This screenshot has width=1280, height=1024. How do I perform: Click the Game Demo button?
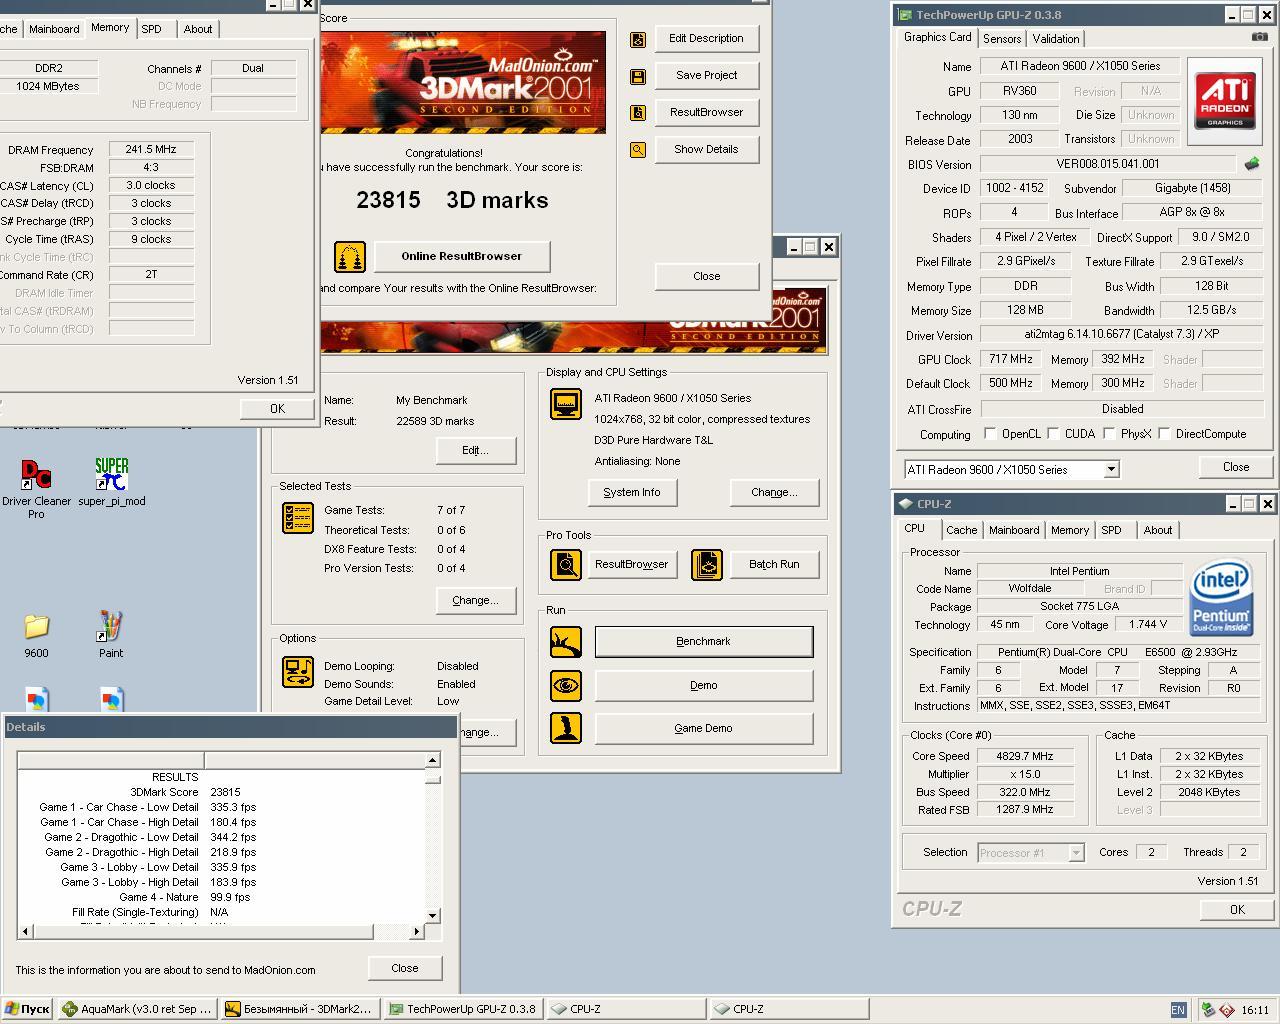pyautogui.click(x=703, y=728)
